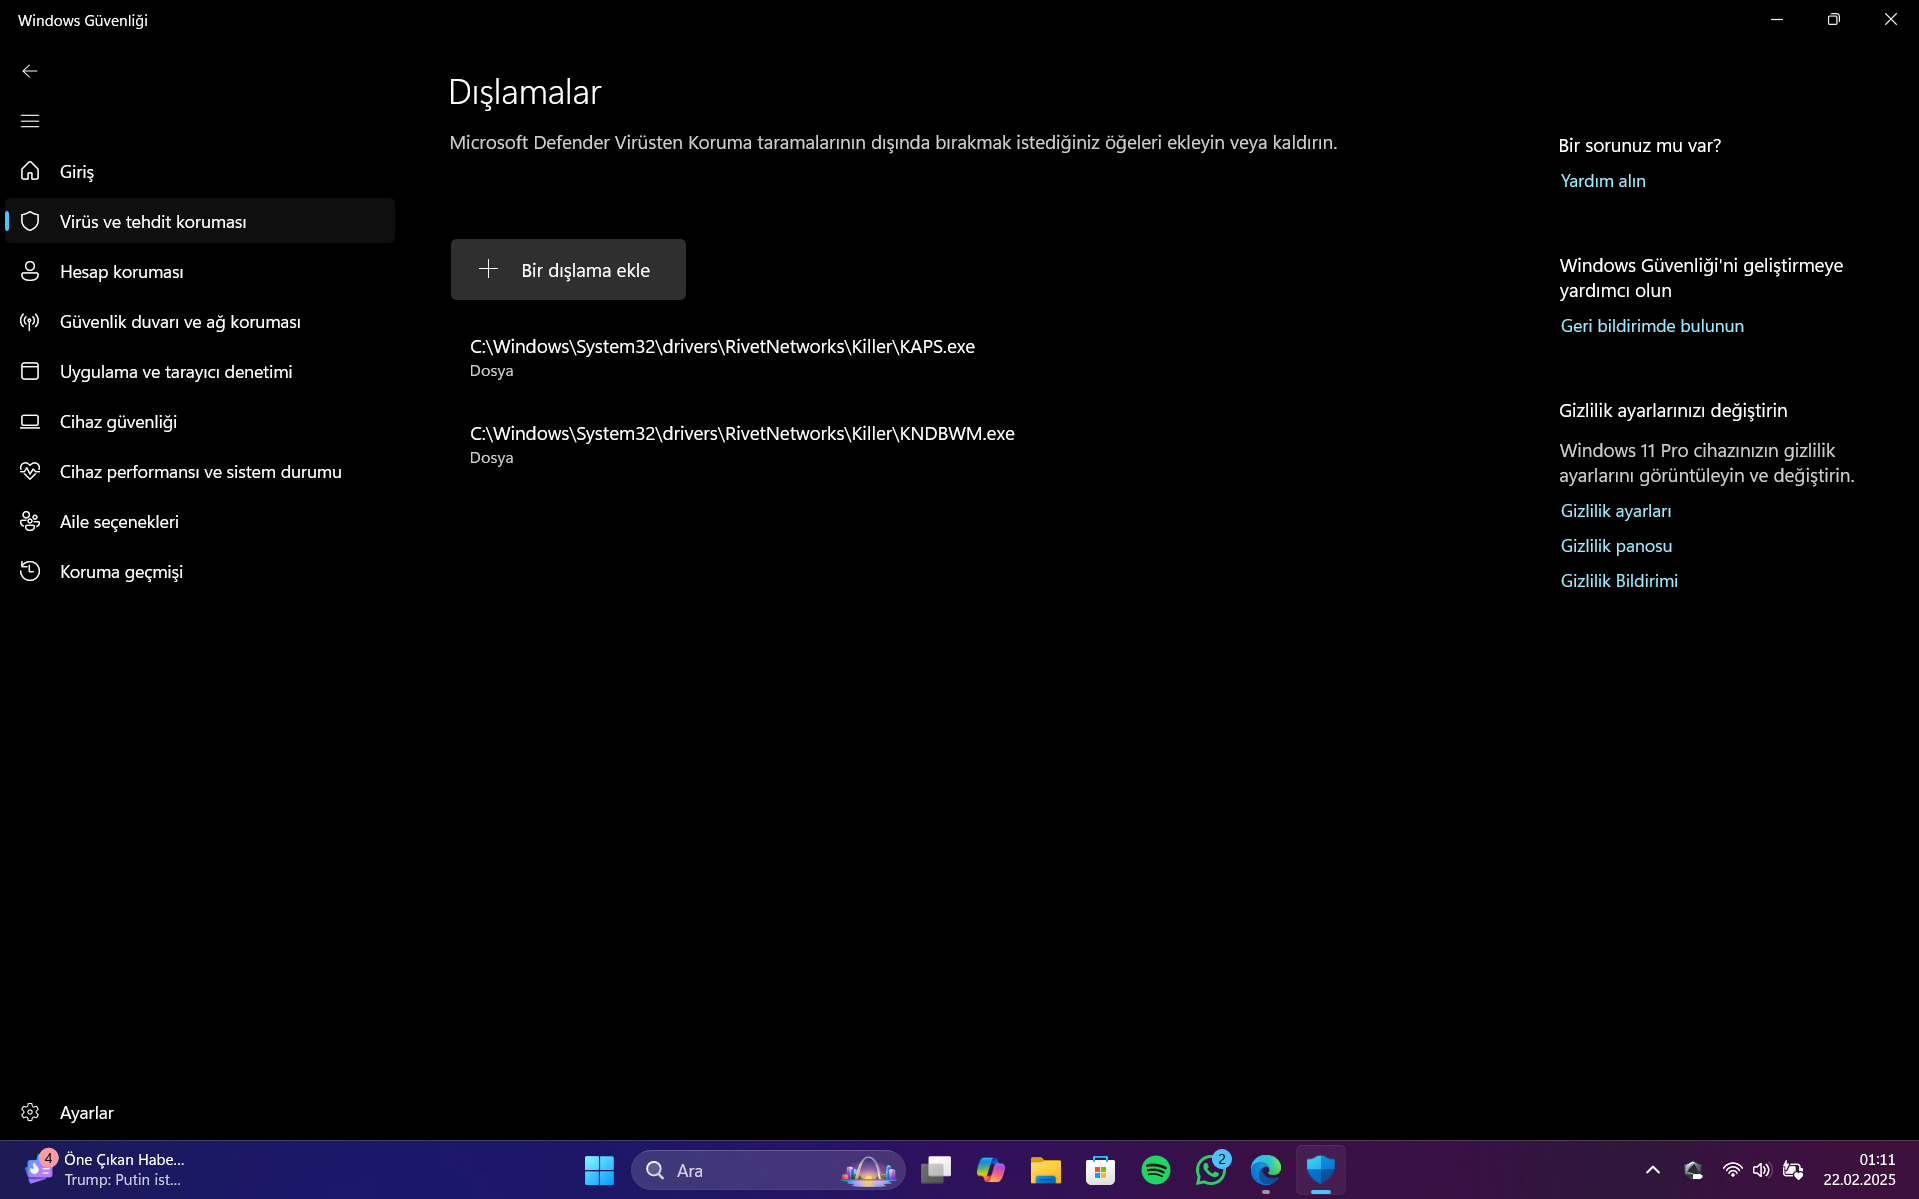Open the clock and date panel
The image size is (1919, 1199).
(x=1859, y=1170)
